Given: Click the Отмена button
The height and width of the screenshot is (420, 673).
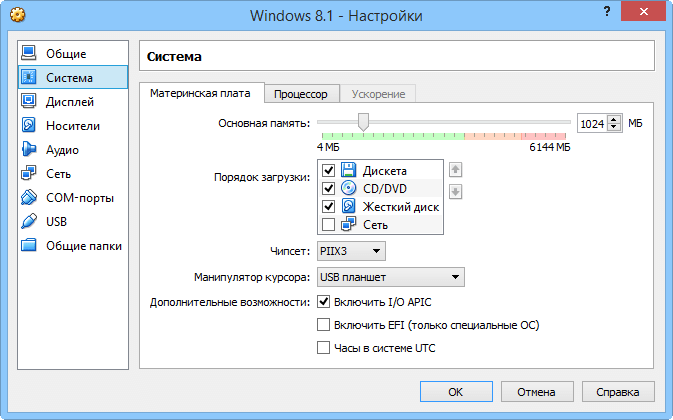Looking at the screenshot, I should (x=537, y=392).
